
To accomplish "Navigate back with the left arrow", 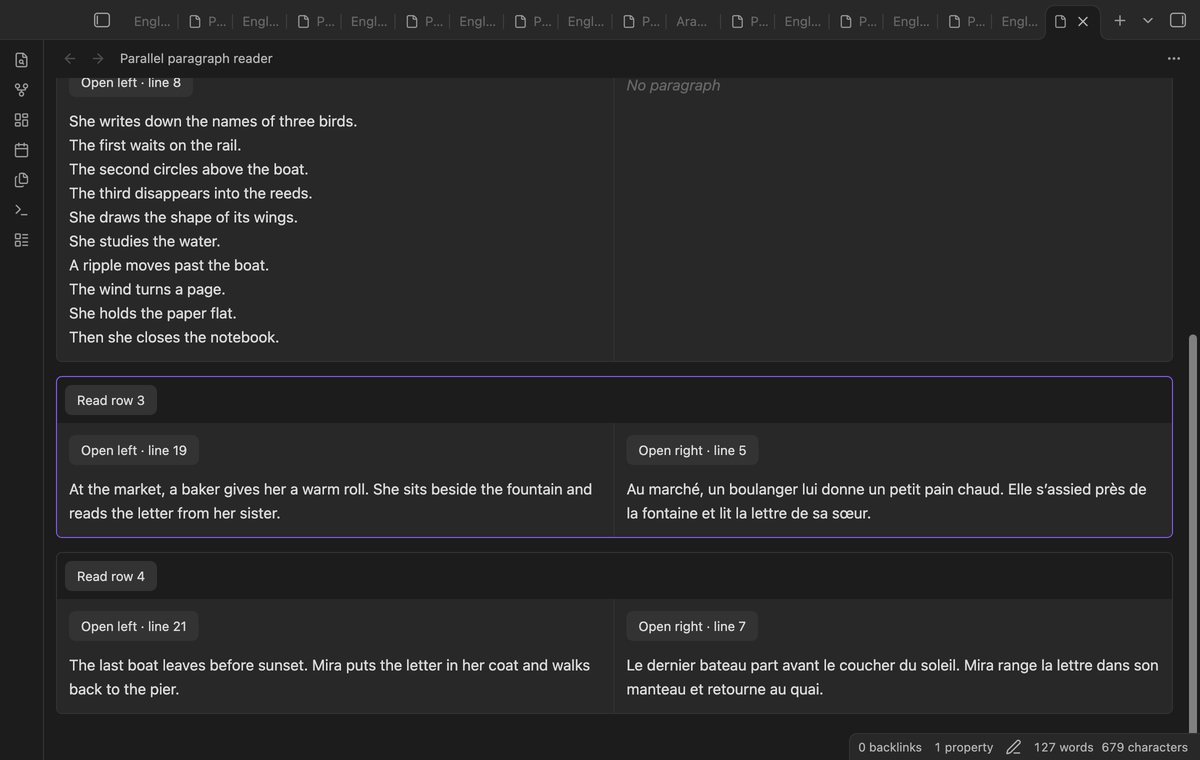I will point(70,58).
